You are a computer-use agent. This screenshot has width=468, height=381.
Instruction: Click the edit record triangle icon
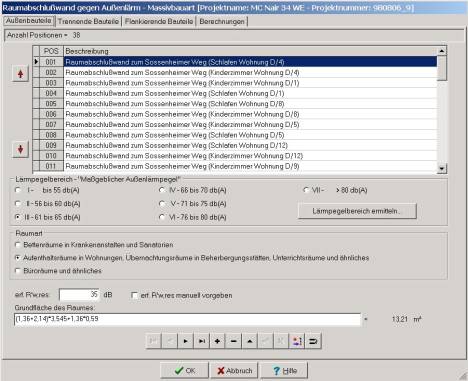pyautogui.click(x=249, y=341)
